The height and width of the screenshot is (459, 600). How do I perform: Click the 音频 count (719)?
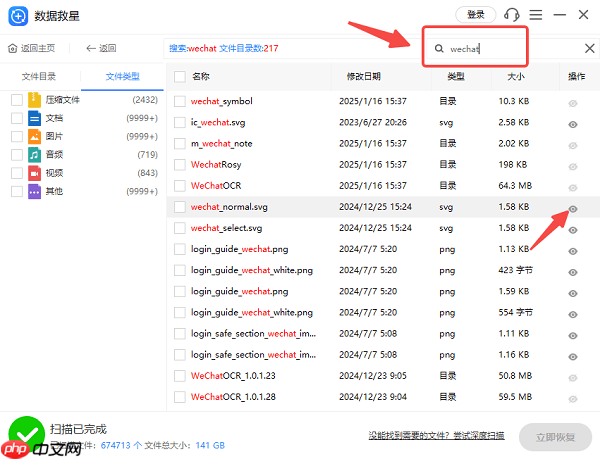click(x=147, y=155)
